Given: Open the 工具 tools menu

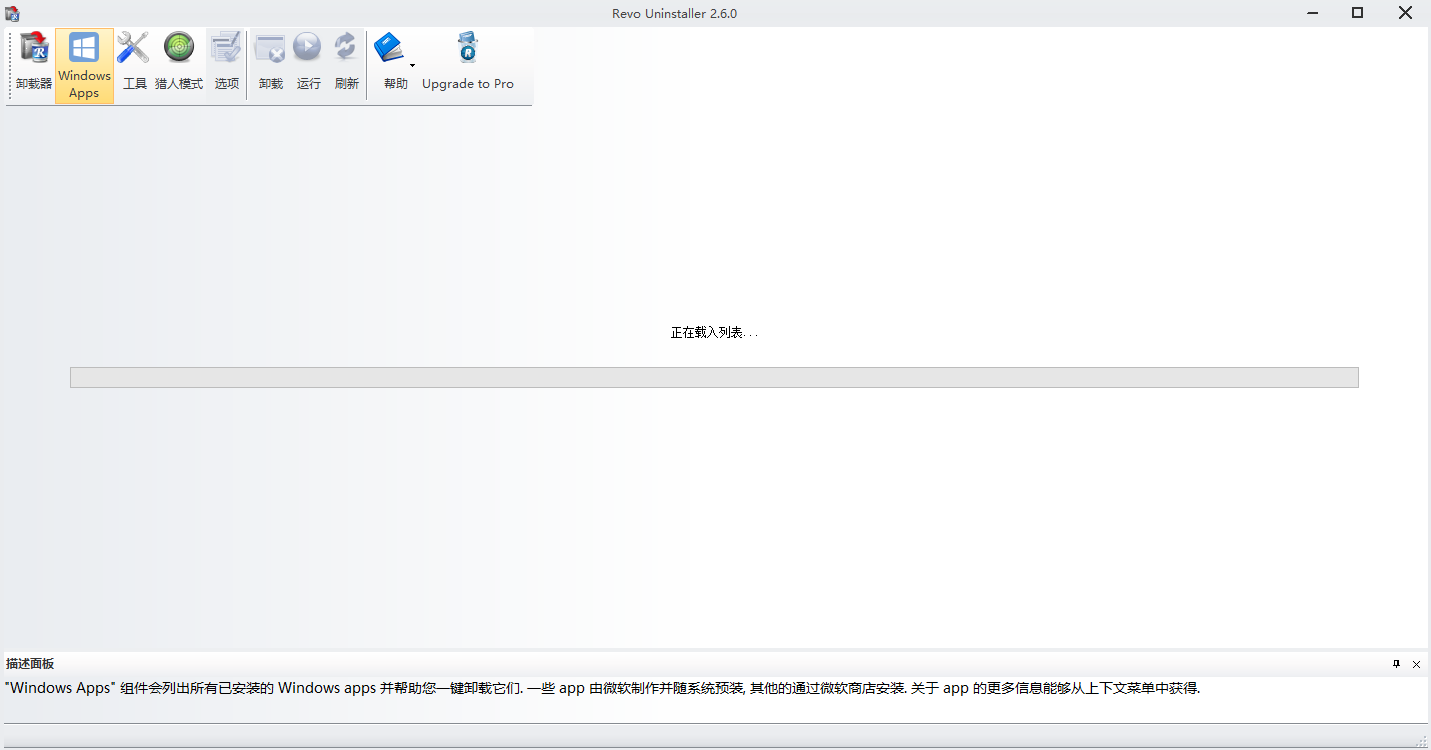Looking at the screenshot, I should point(134,64).
